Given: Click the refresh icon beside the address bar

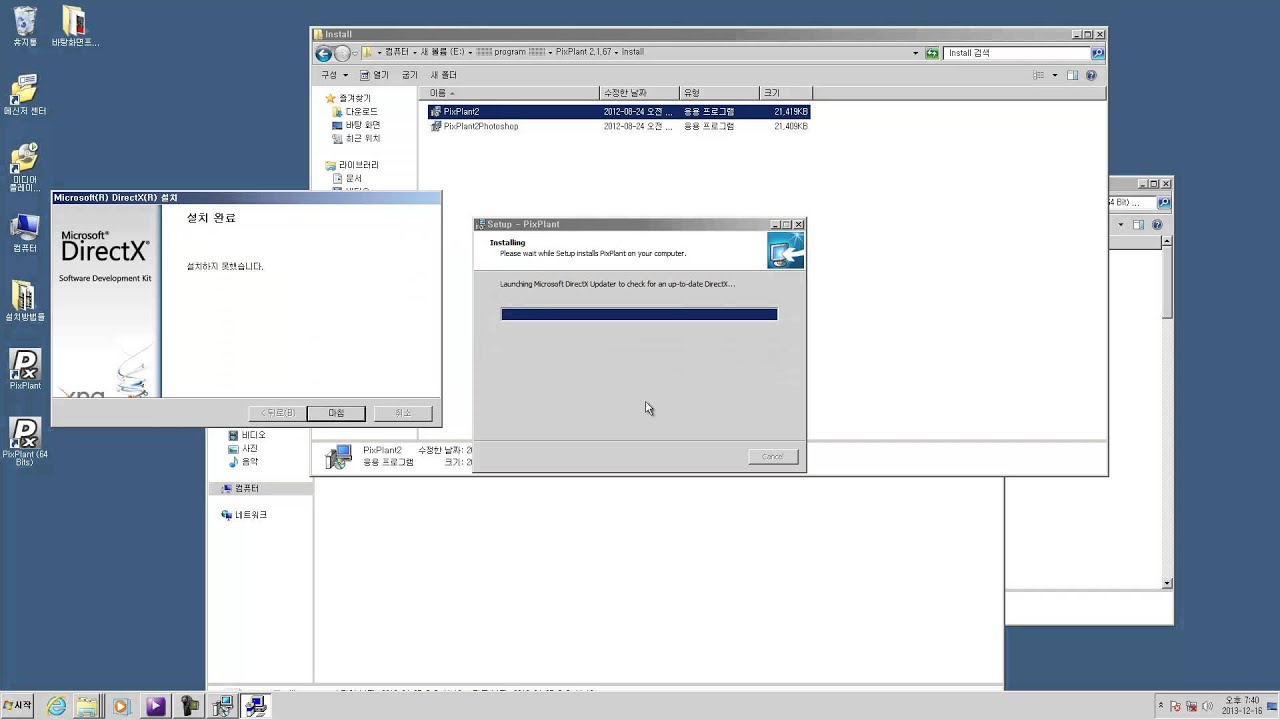Looking at the screenshot, I should pos(932,53).
